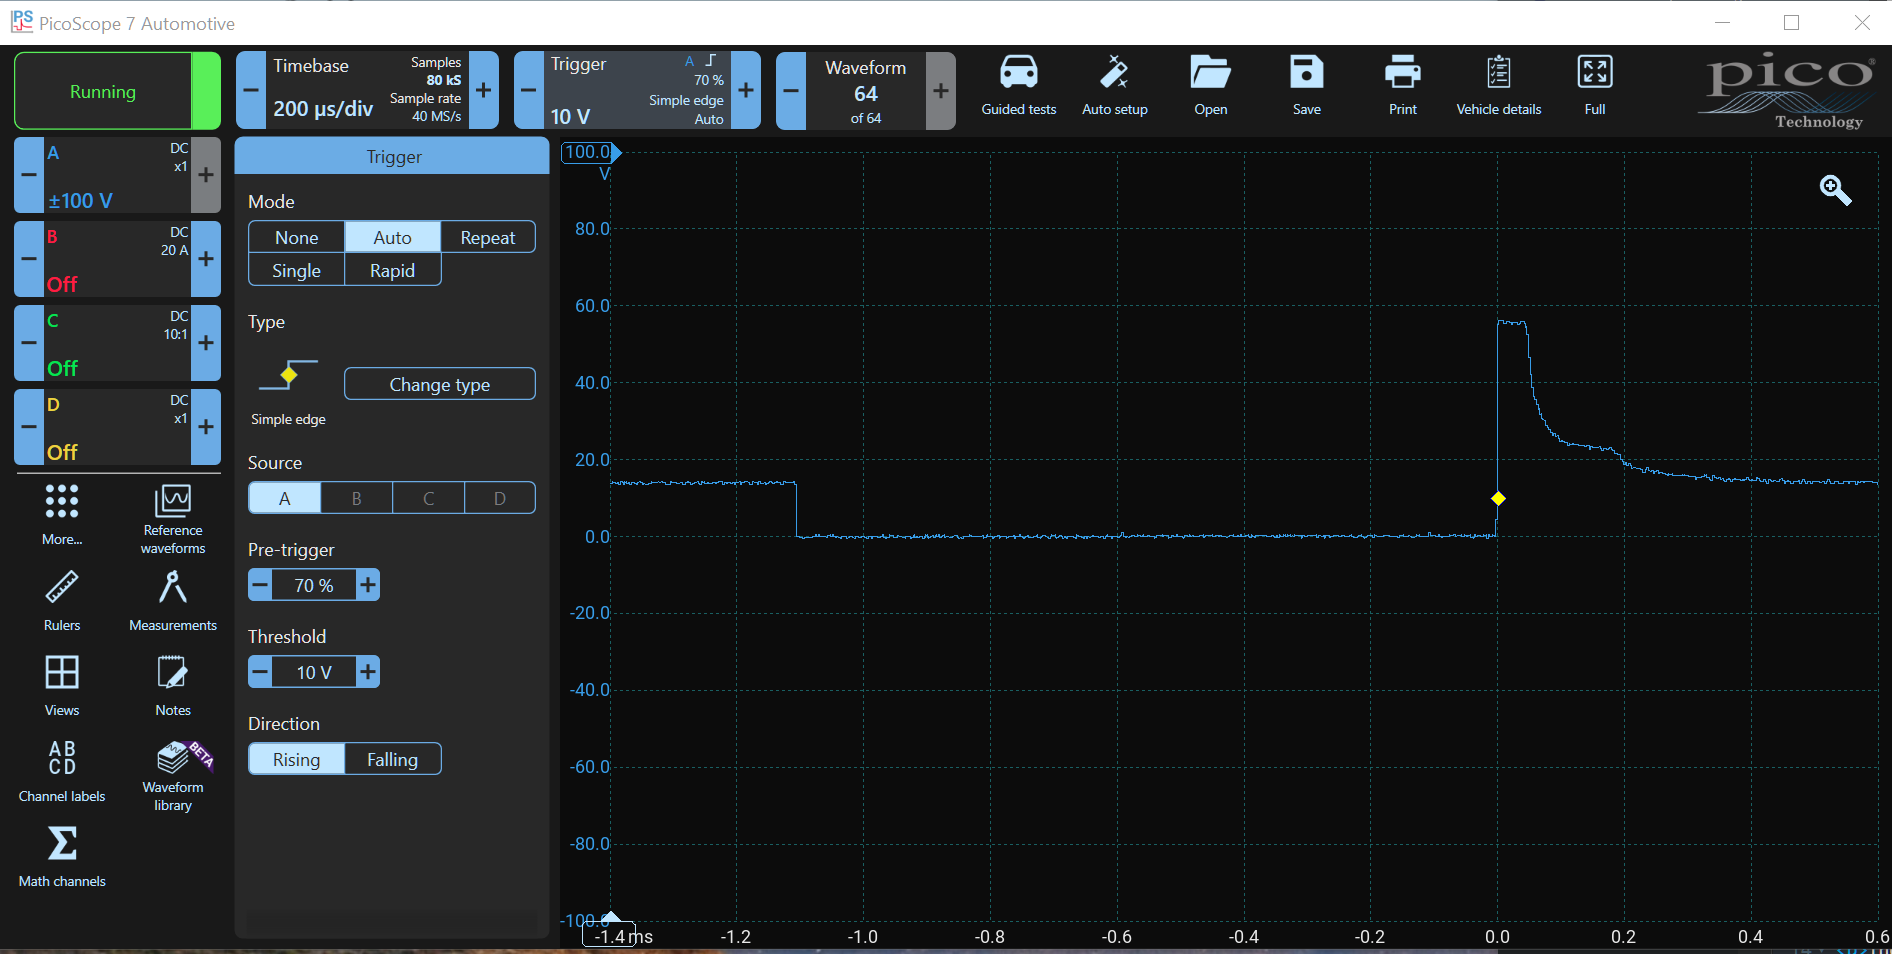The height and width of the screenshot is (954, 1892).
Task: Print the current waveform
Action: [1402, 86]
